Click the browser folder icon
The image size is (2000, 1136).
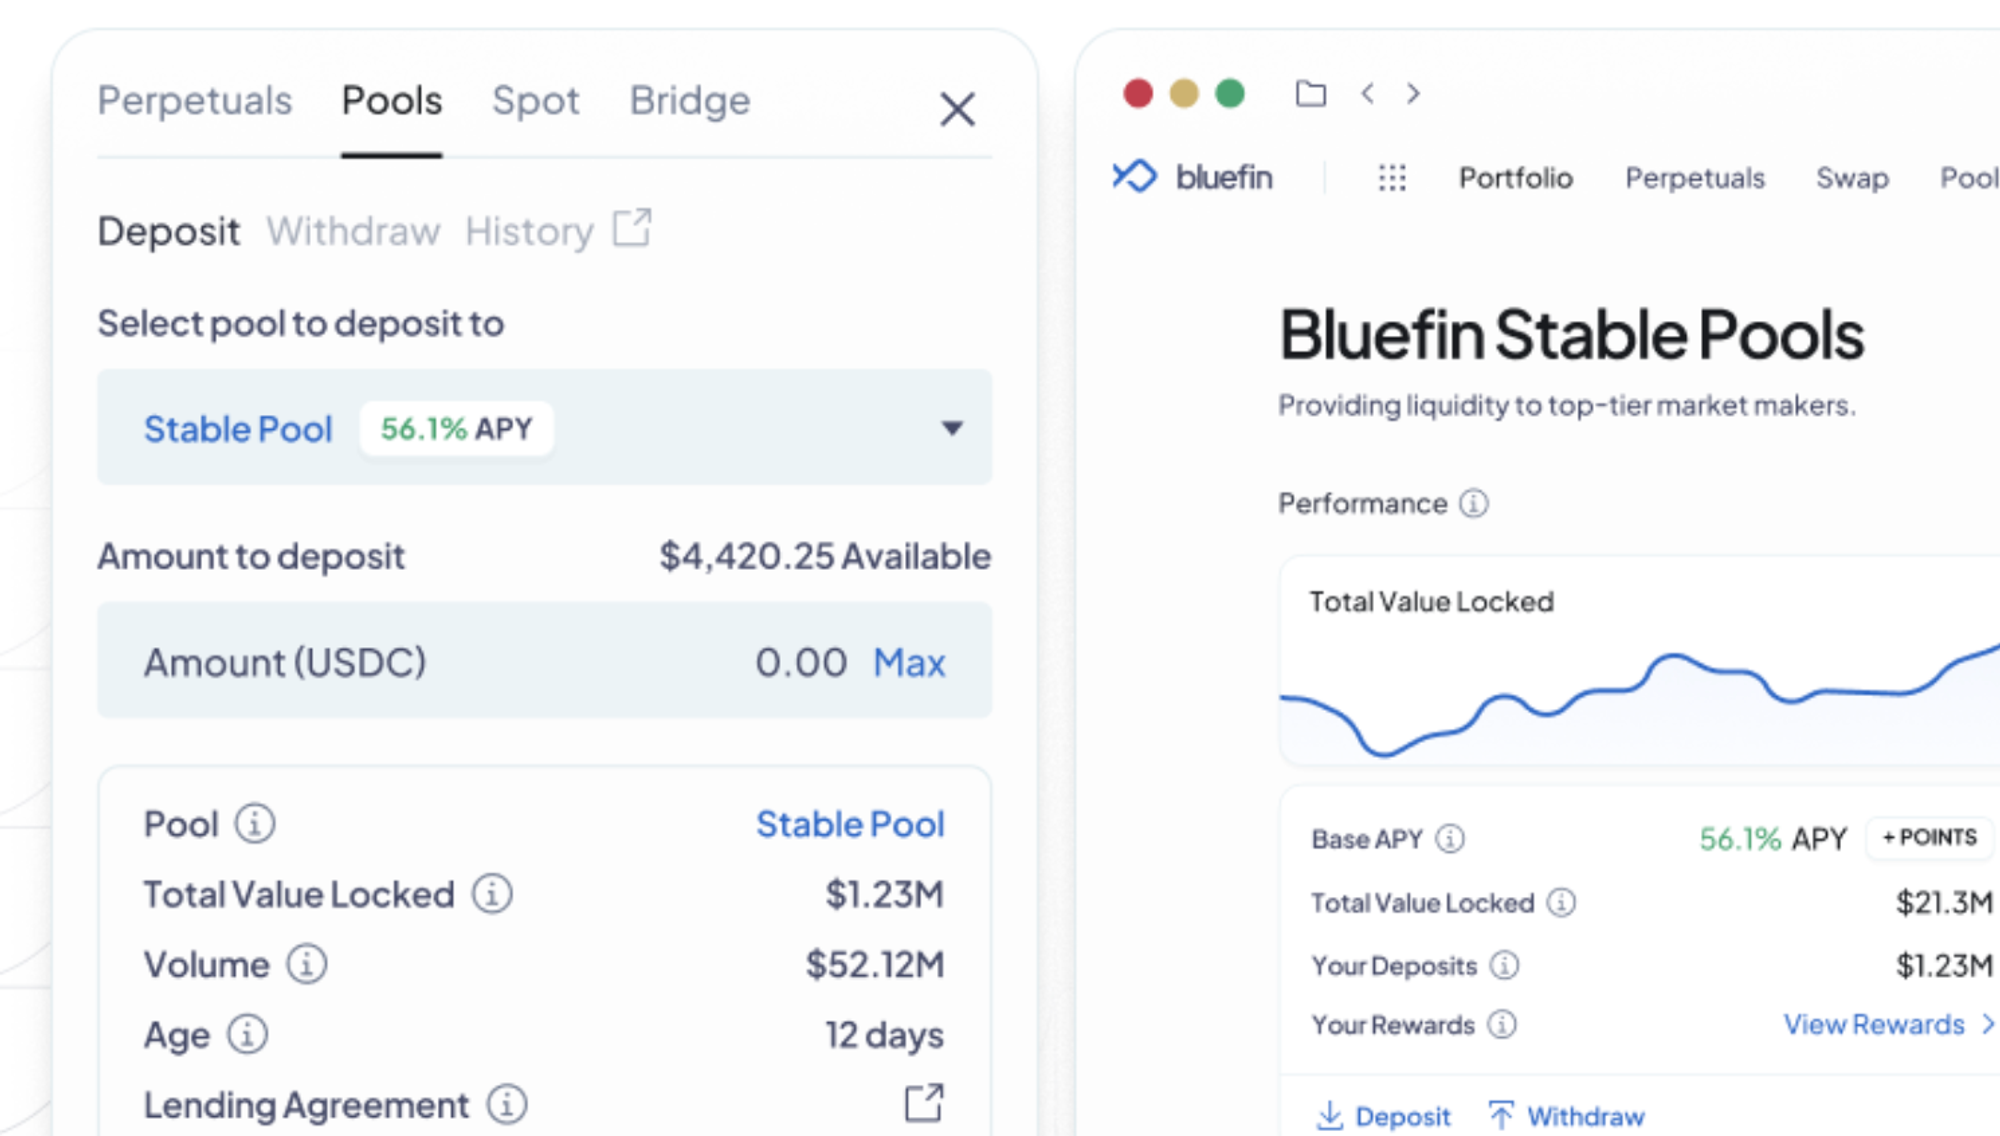pyautogui.click(x=1310, y=94)
